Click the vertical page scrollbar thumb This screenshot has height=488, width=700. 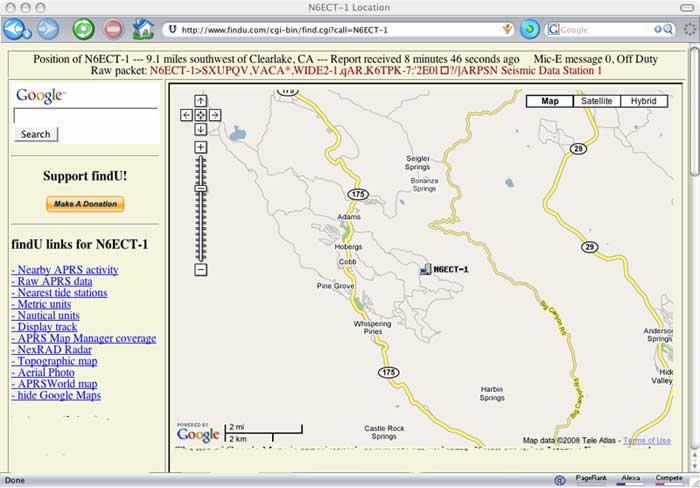pos(694,112)
